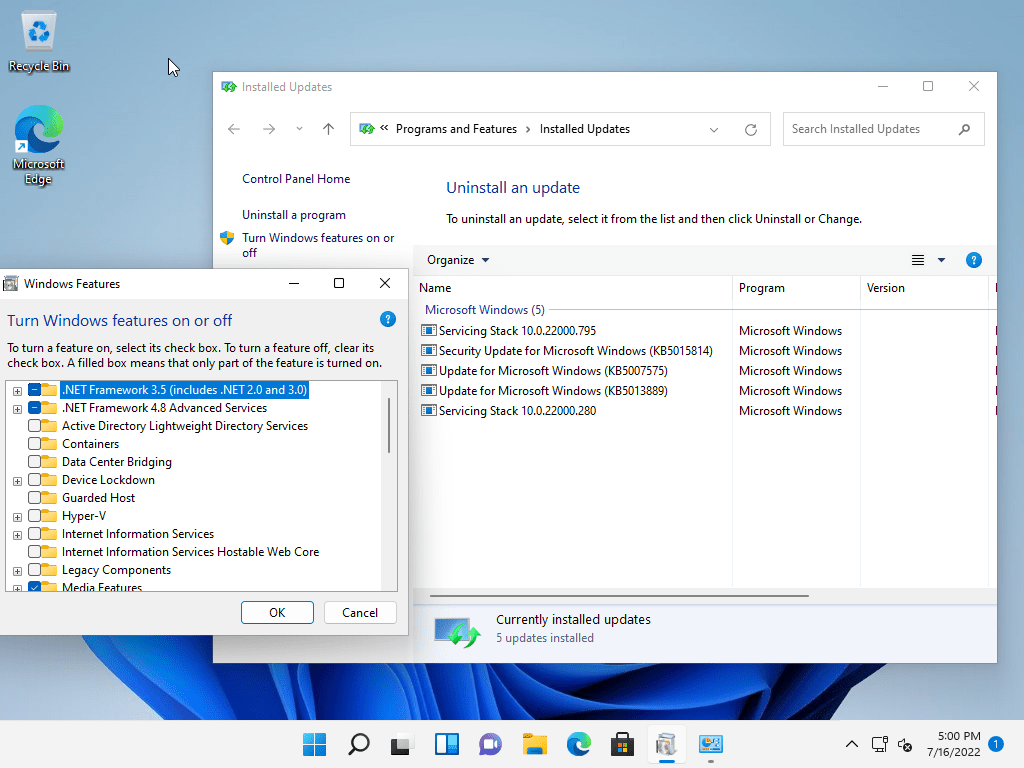Image resolution: width=1024 pixels, height=768 pixels.
Task: Click Cancel in Windows Features dialog
Action: (x=360, y=613)
